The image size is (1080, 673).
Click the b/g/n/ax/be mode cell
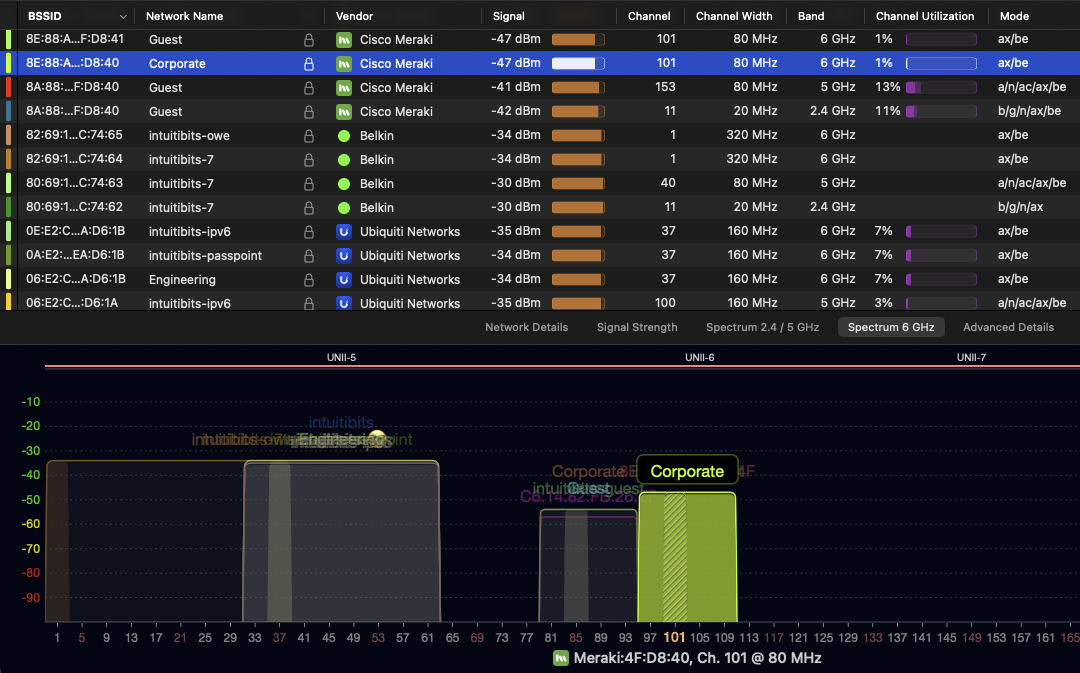[1029, 111]
